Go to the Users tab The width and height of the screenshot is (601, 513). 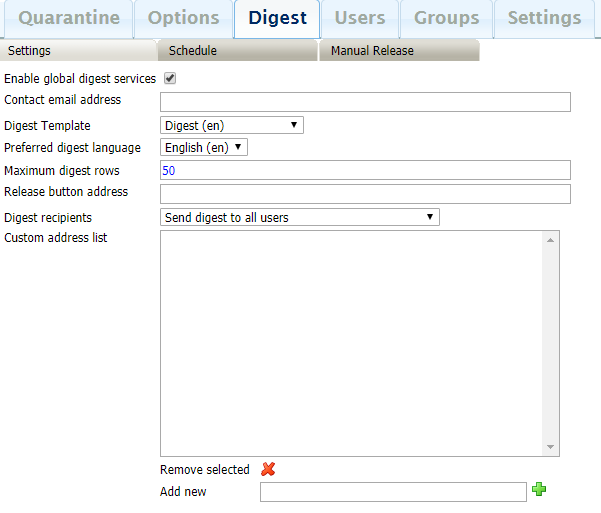pyautogui.click(x=360, y=18)
